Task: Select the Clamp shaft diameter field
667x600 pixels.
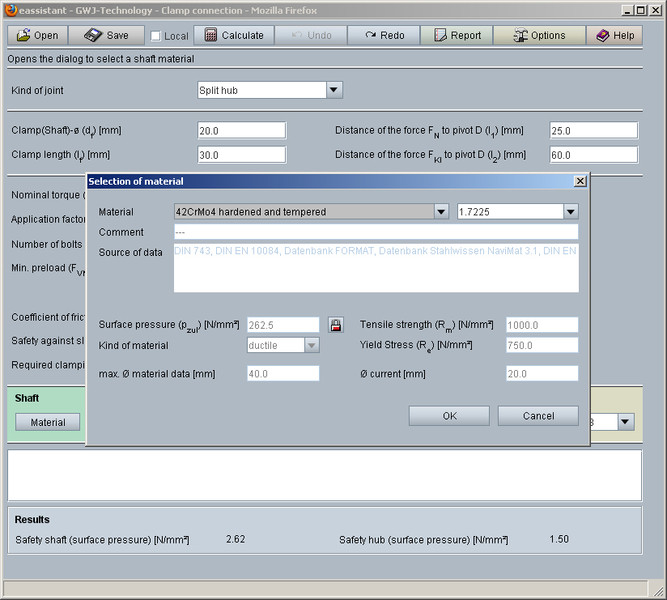Action: (x=242, y=130)
